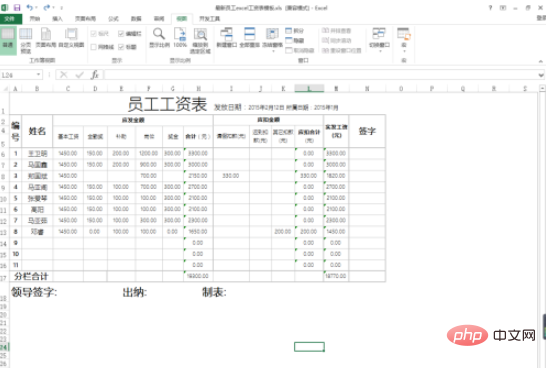Viewport: 546px width, 368px height.
Task: Select column N header
Action: pos(367,89)
